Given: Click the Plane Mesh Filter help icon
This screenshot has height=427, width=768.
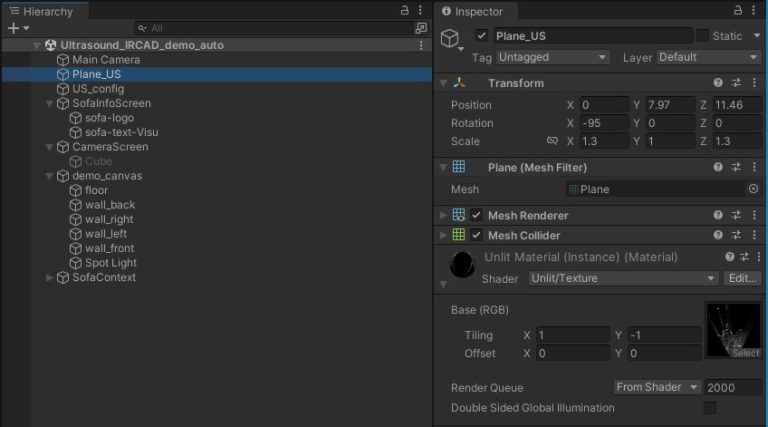Looking at the screenshot, I should 718,167.
